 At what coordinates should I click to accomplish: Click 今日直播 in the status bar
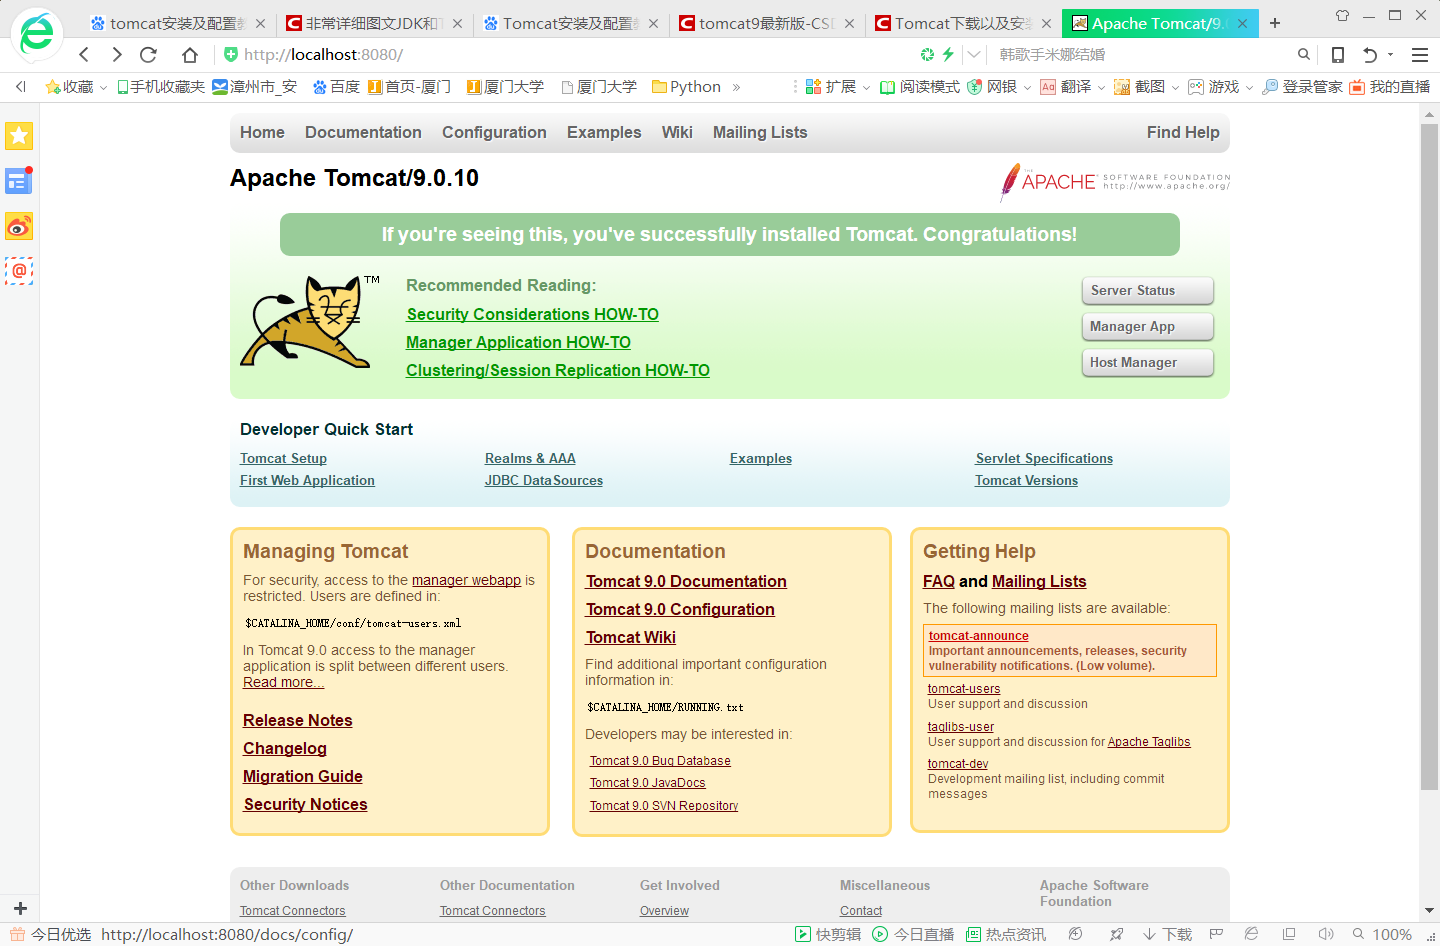click(914, 934)
